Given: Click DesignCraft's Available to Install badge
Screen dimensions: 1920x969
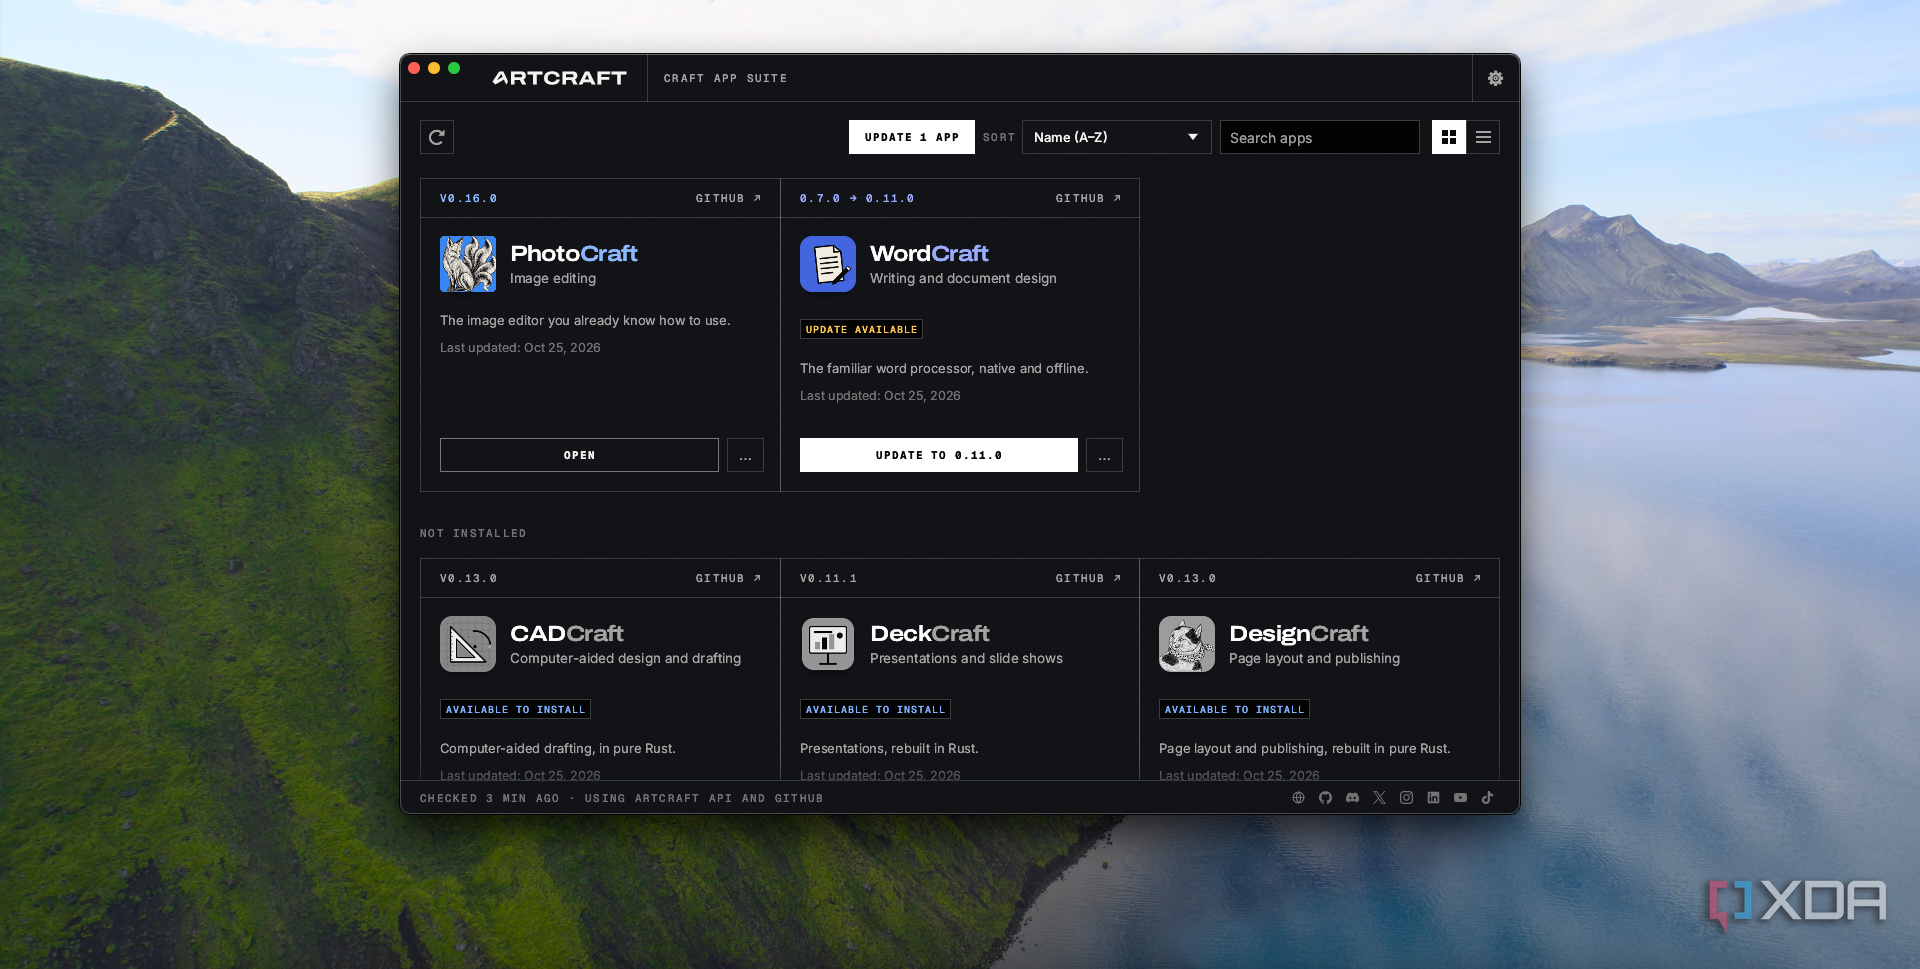Looking at the screenshot, I should 1234,709.
